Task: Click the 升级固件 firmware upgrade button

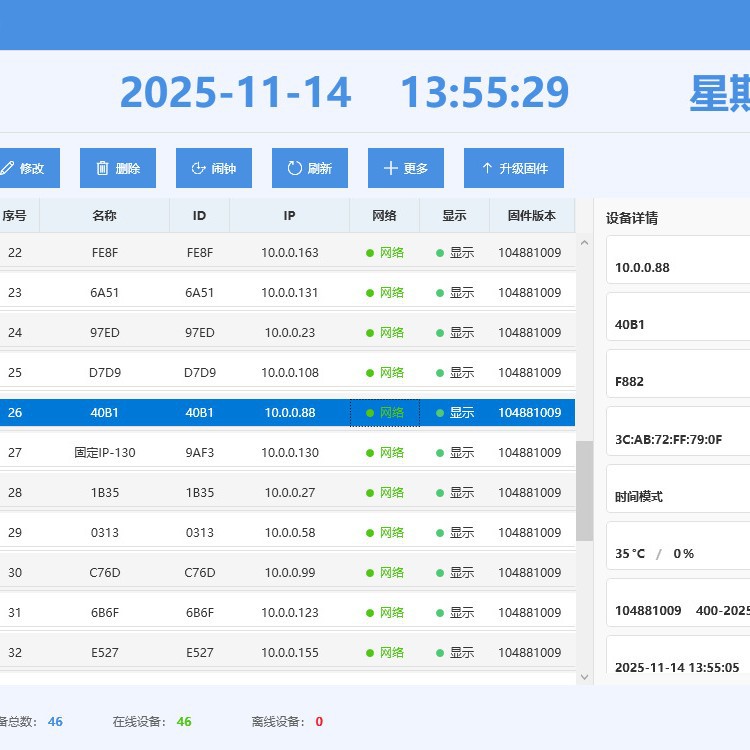Action: 514,168
